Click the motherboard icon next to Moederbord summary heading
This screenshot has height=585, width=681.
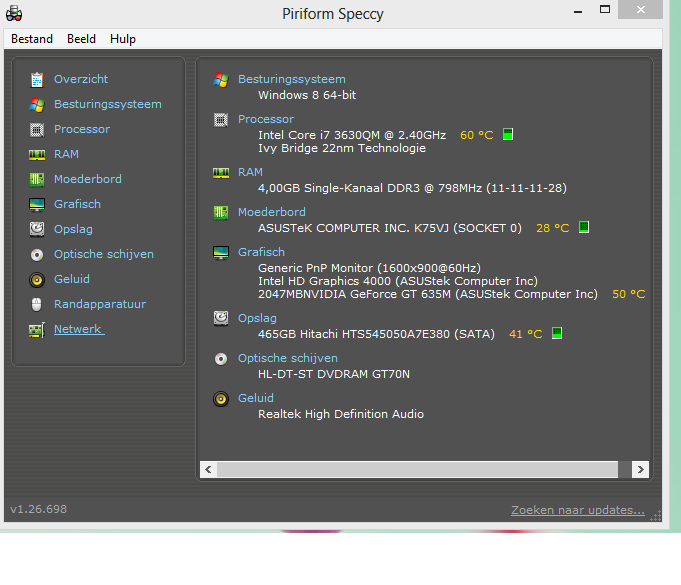tap(221, 212)
